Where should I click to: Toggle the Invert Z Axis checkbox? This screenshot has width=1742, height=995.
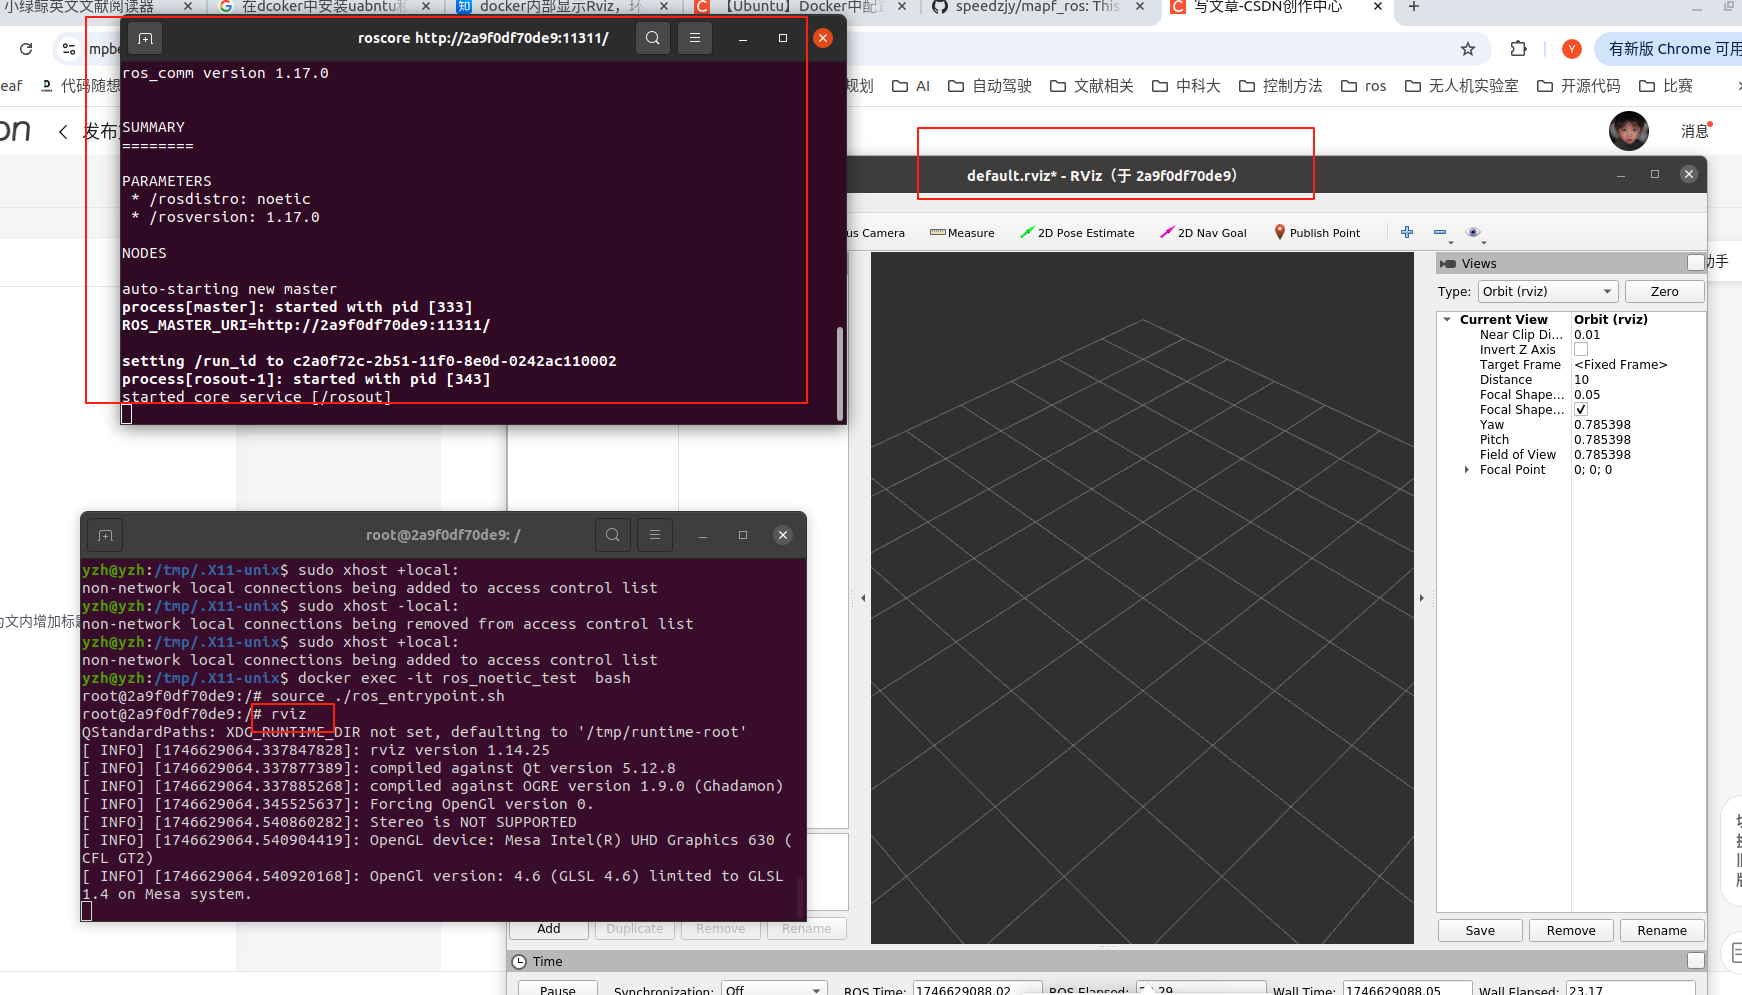click(1581, 350)
